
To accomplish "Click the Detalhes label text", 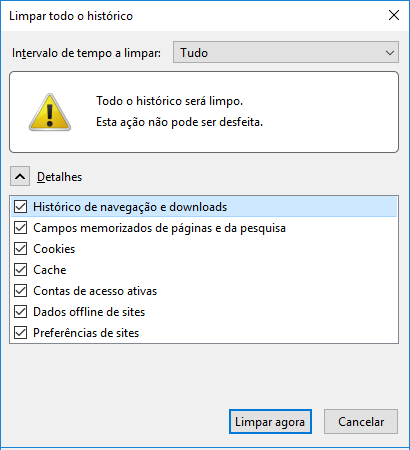I will pyautogui.click(x=59, y=177).
